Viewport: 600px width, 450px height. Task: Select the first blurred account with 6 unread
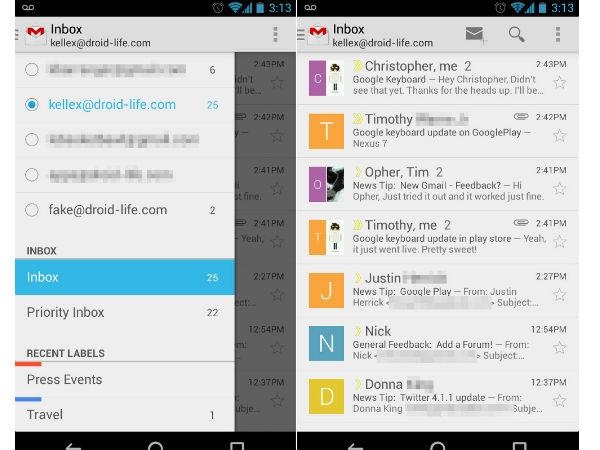(125, 70)
